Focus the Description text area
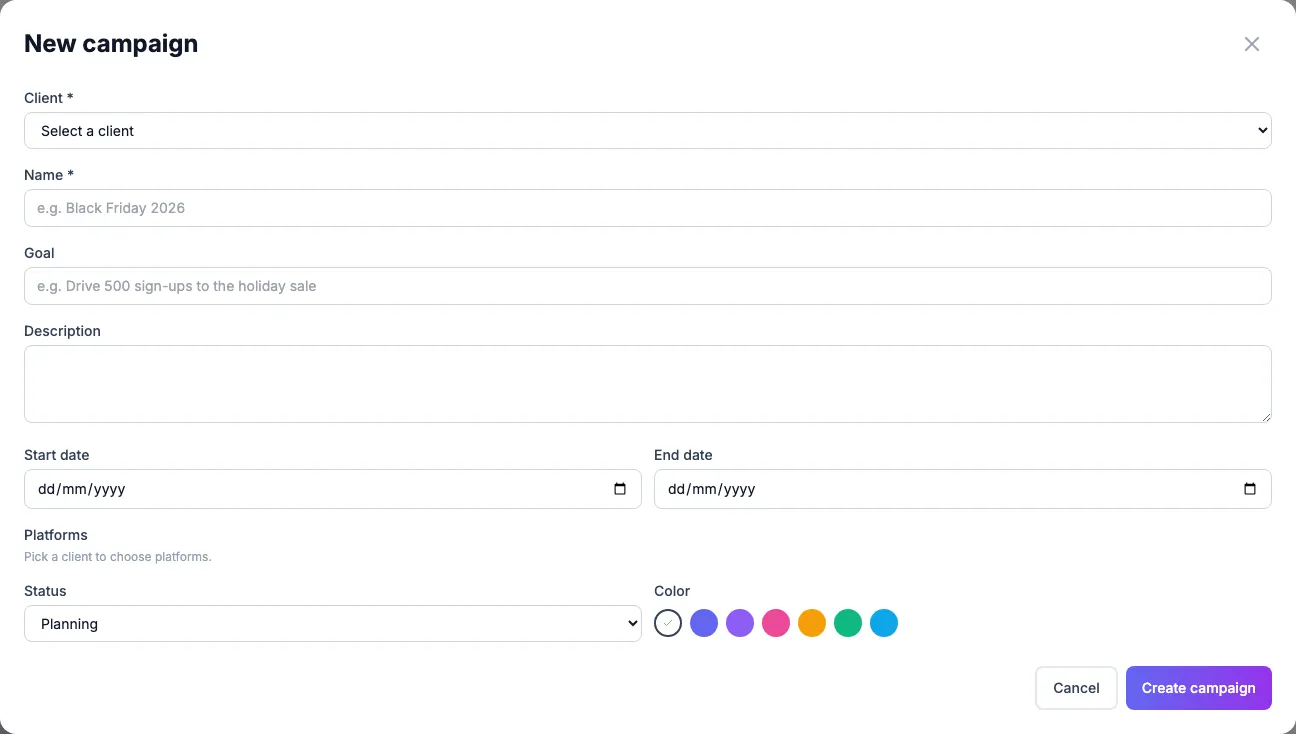This screenshot has width=1296, height=734. [x=648, y=384]
